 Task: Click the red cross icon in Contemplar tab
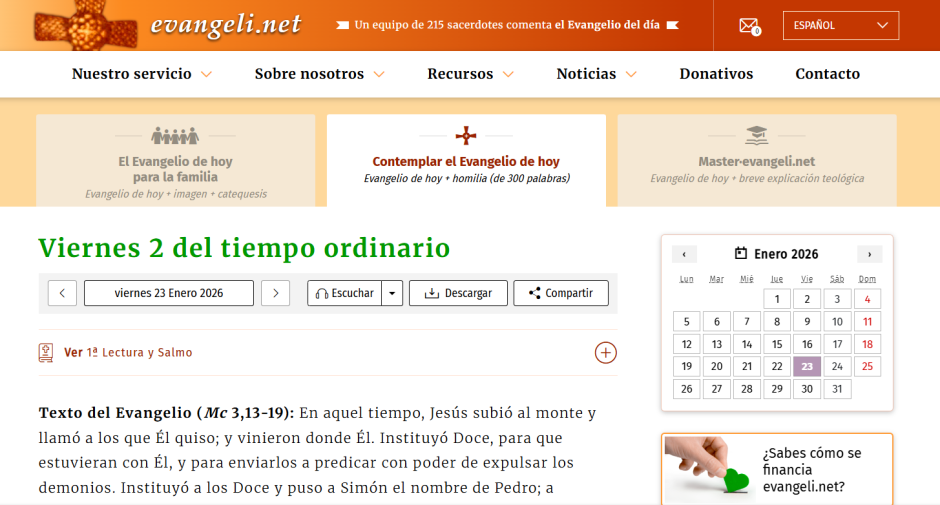tap(466, 136)
